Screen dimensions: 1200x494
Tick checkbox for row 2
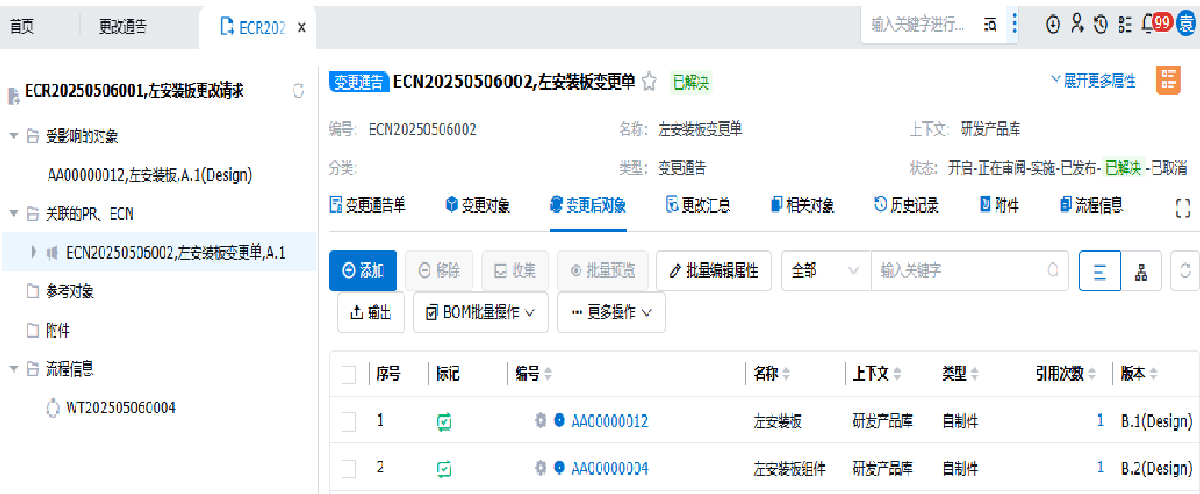tap(349, 468)
